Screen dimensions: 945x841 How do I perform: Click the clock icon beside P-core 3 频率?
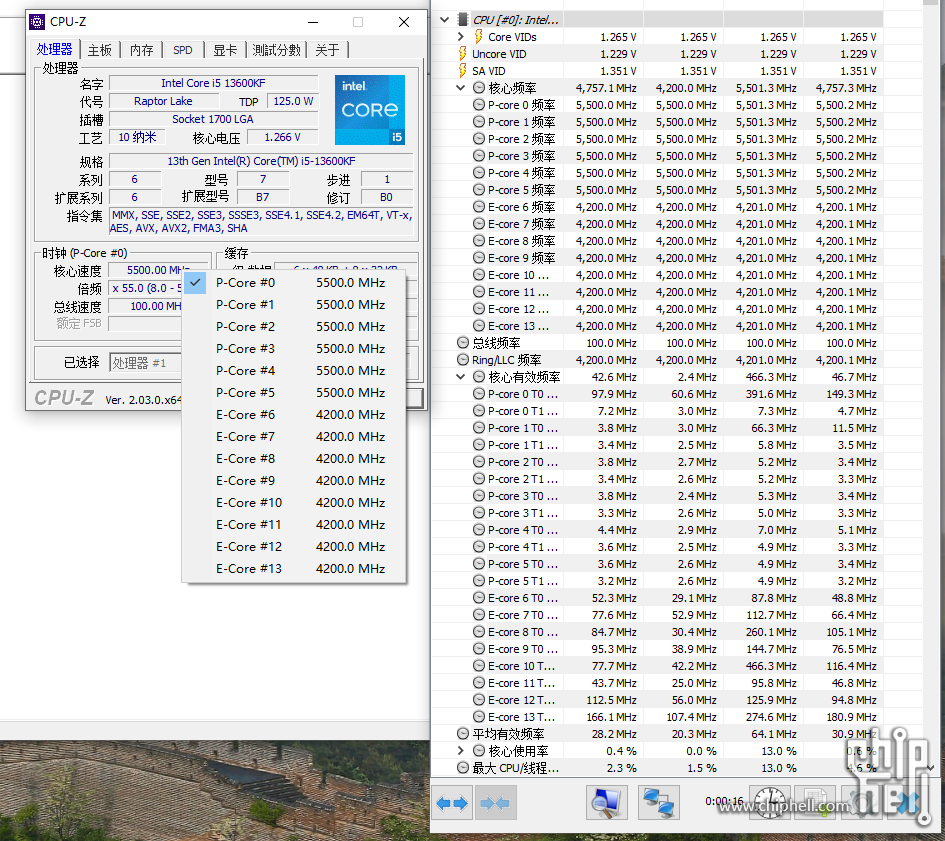coord(479,156)
